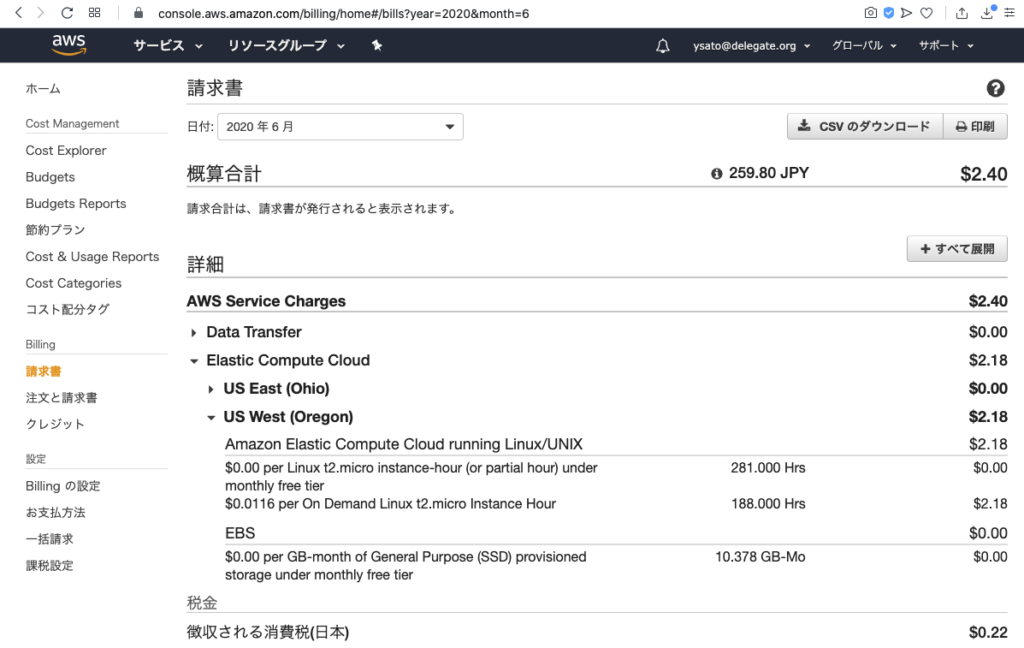Screen dimensions: 1024x648
Task: Expand the US East (Ohio) region
Action: (211, 389)
